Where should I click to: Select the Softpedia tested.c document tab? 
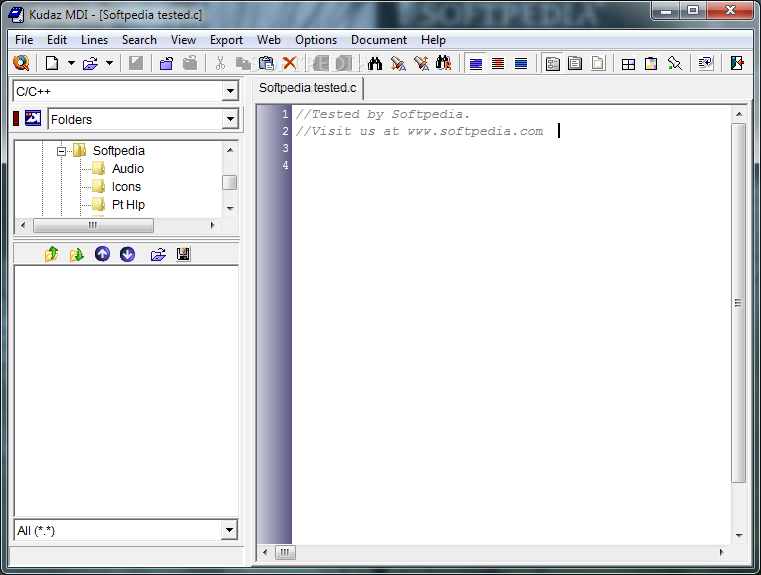[308, 88]
